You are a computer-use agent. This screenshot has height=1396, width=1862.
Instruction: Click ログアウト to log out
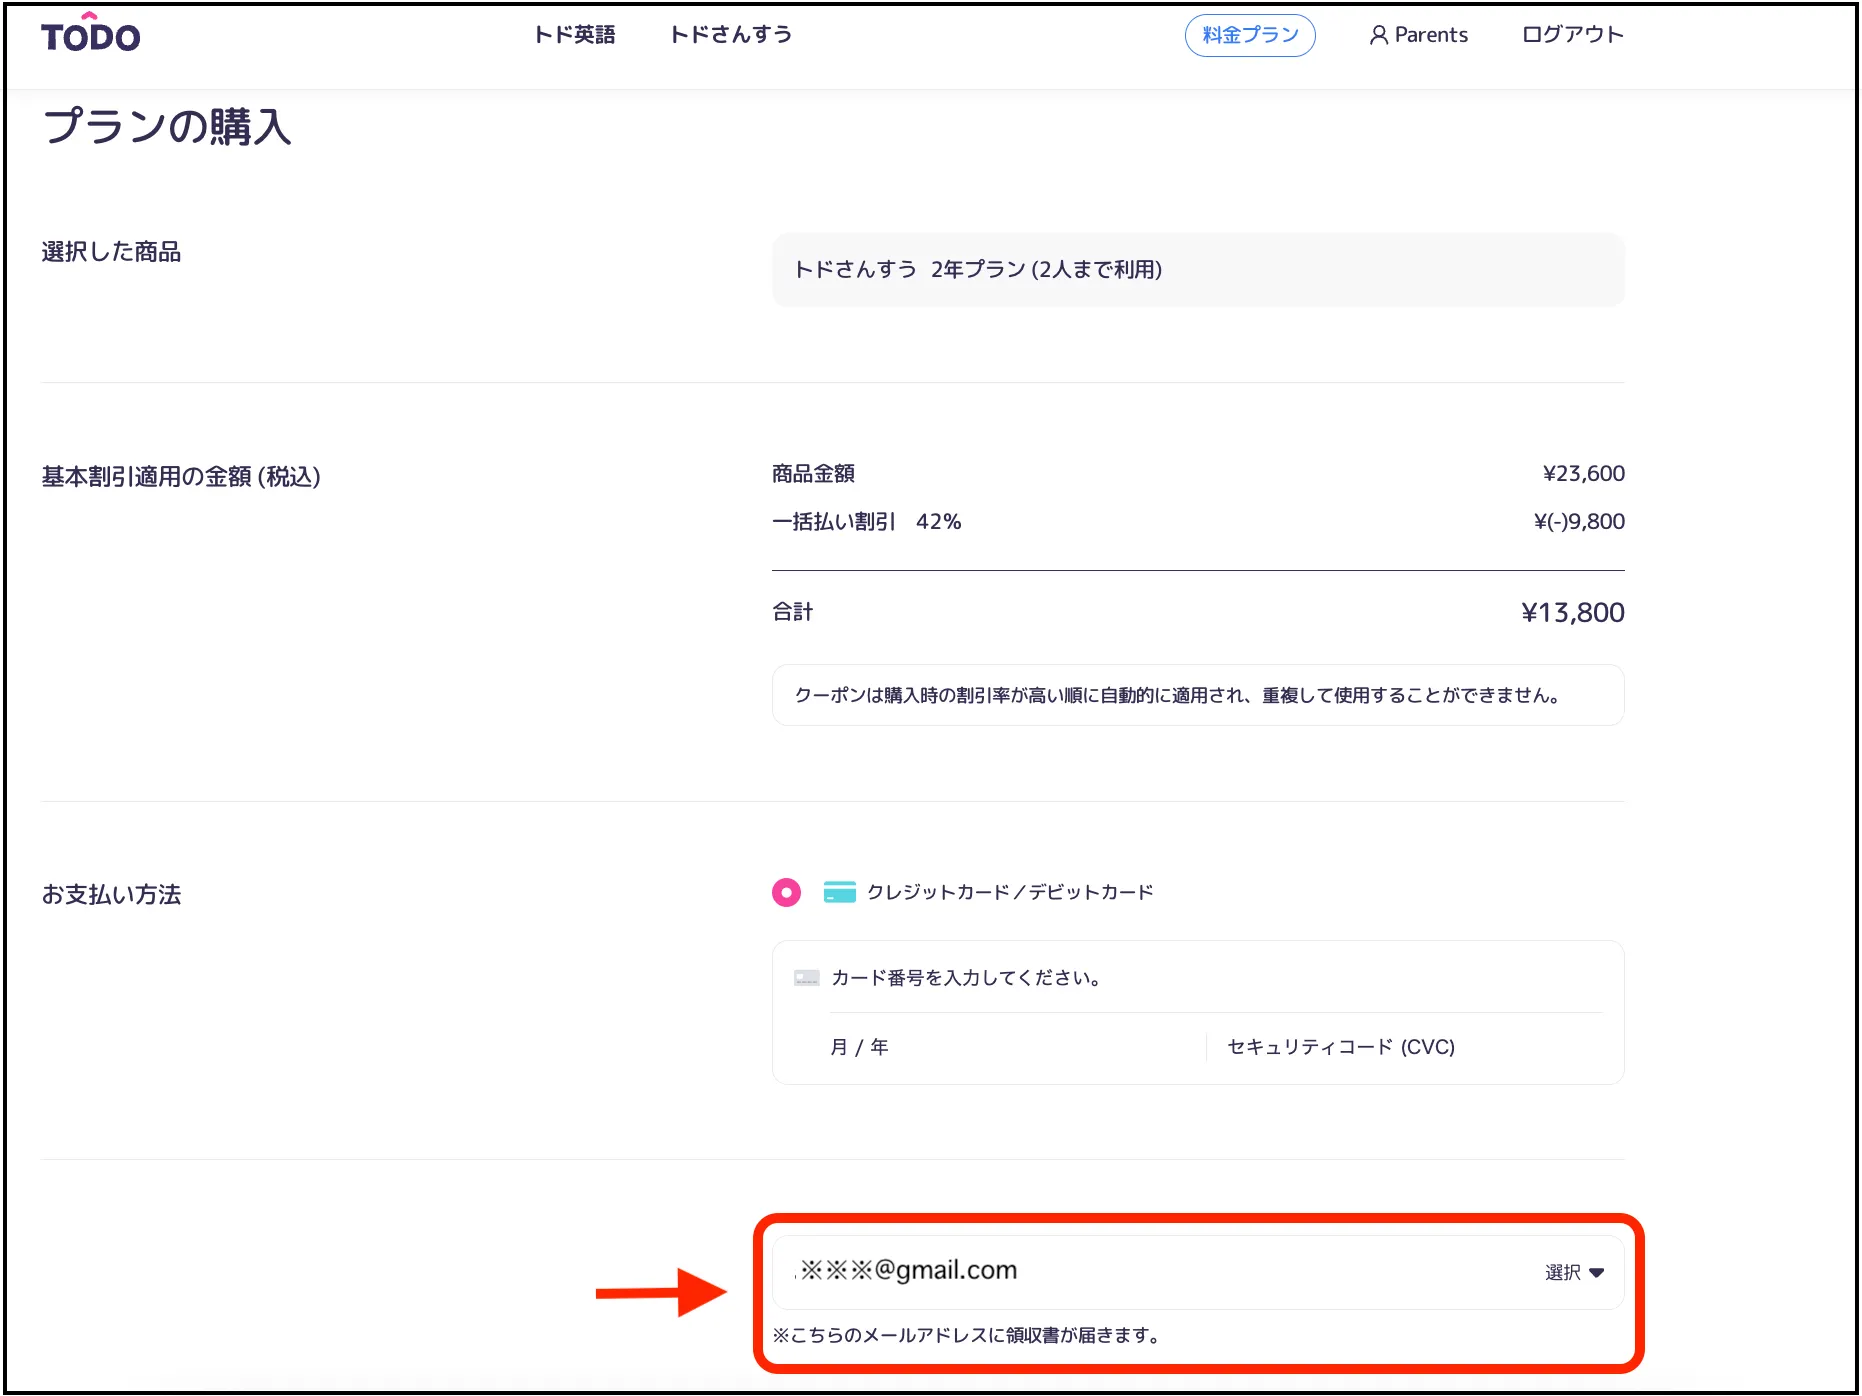pyautogui.click(x=1572, y=35)
